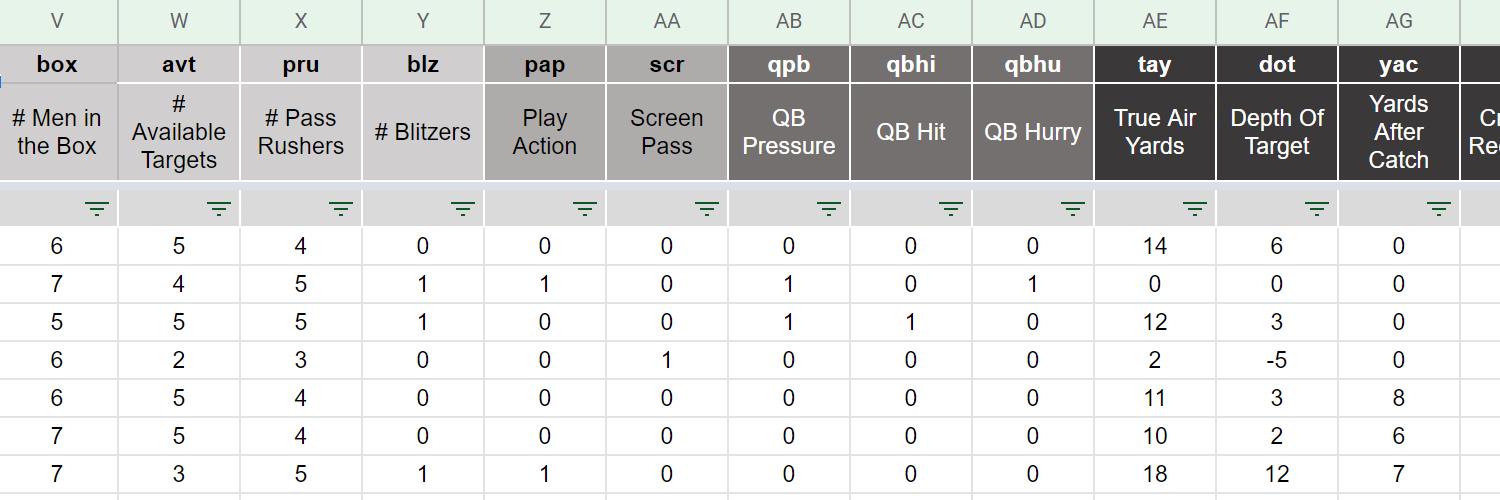Open the filter icon under Screen Pass
This screenshot has height=500, width=1500.
707,209
